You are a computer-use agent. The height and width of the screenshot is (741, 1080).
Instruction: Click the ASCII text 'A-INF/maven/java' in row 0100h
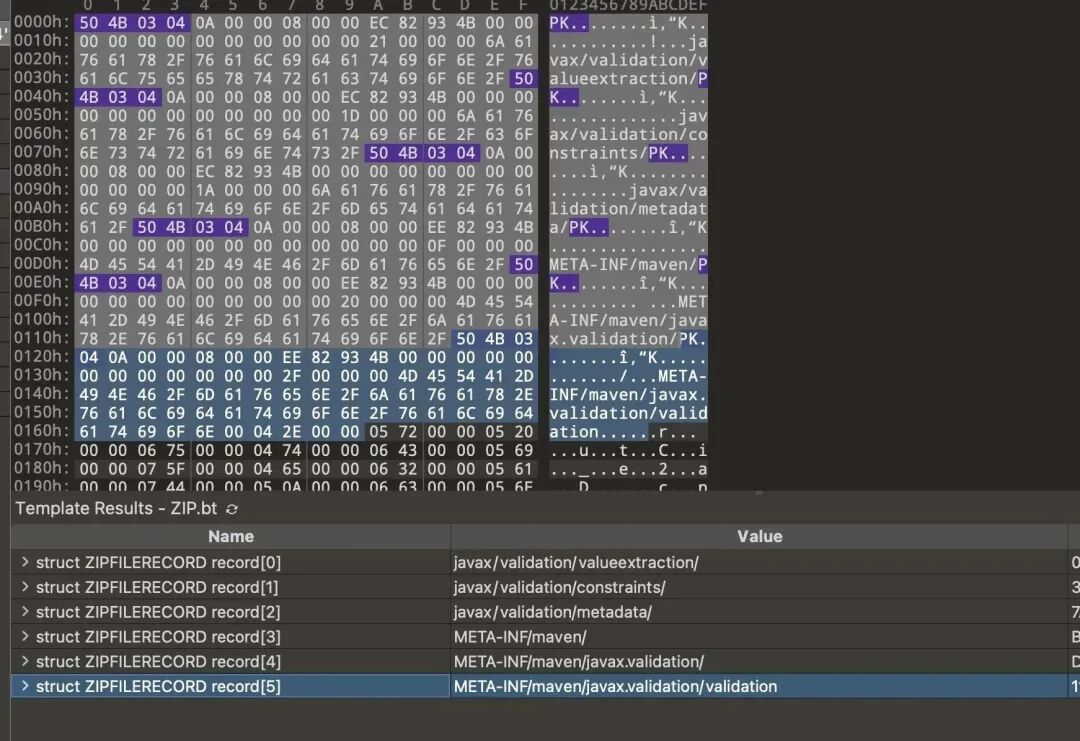point(628,320)
